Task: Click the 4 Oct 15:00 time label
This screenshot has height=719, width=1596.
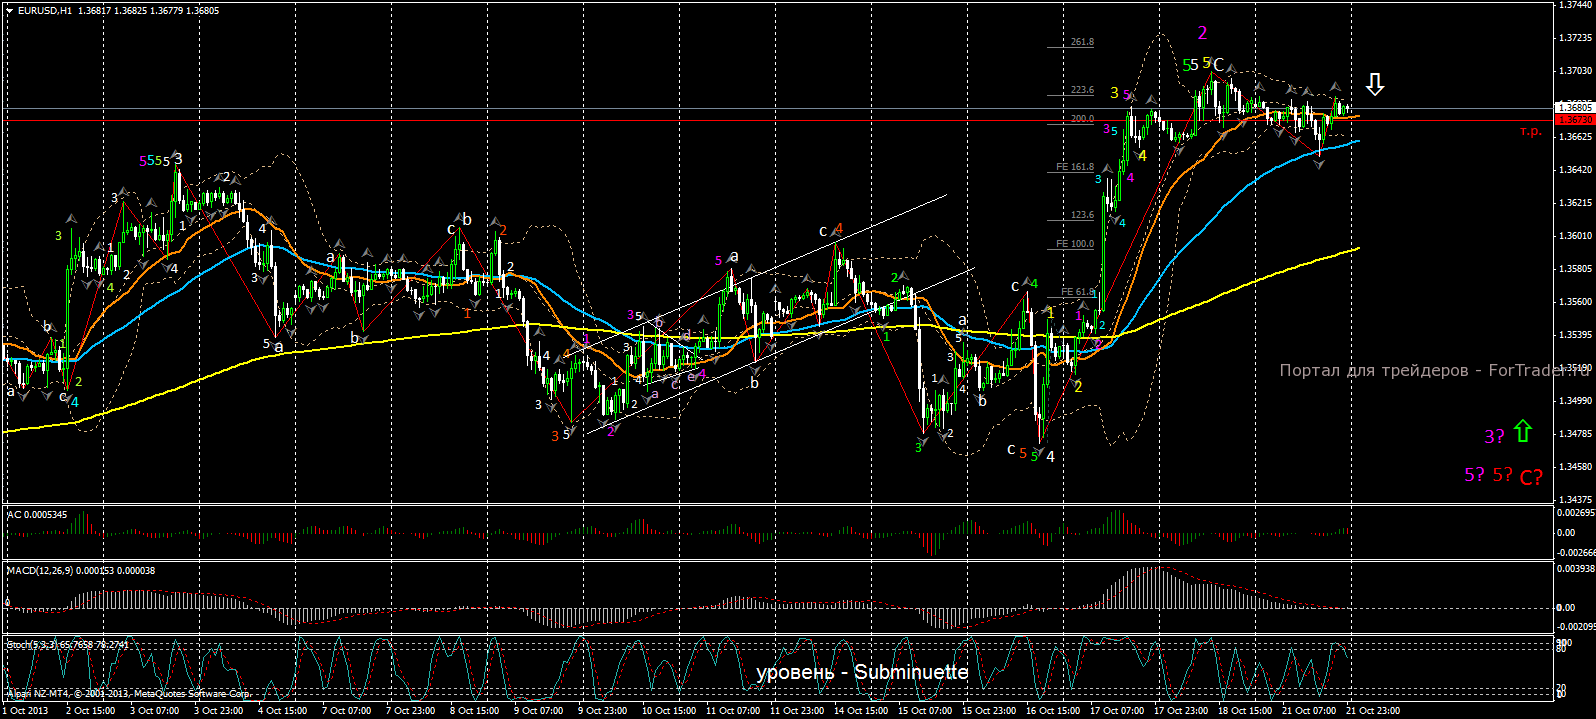Action: pyautogui.click(x=282, y=711)
